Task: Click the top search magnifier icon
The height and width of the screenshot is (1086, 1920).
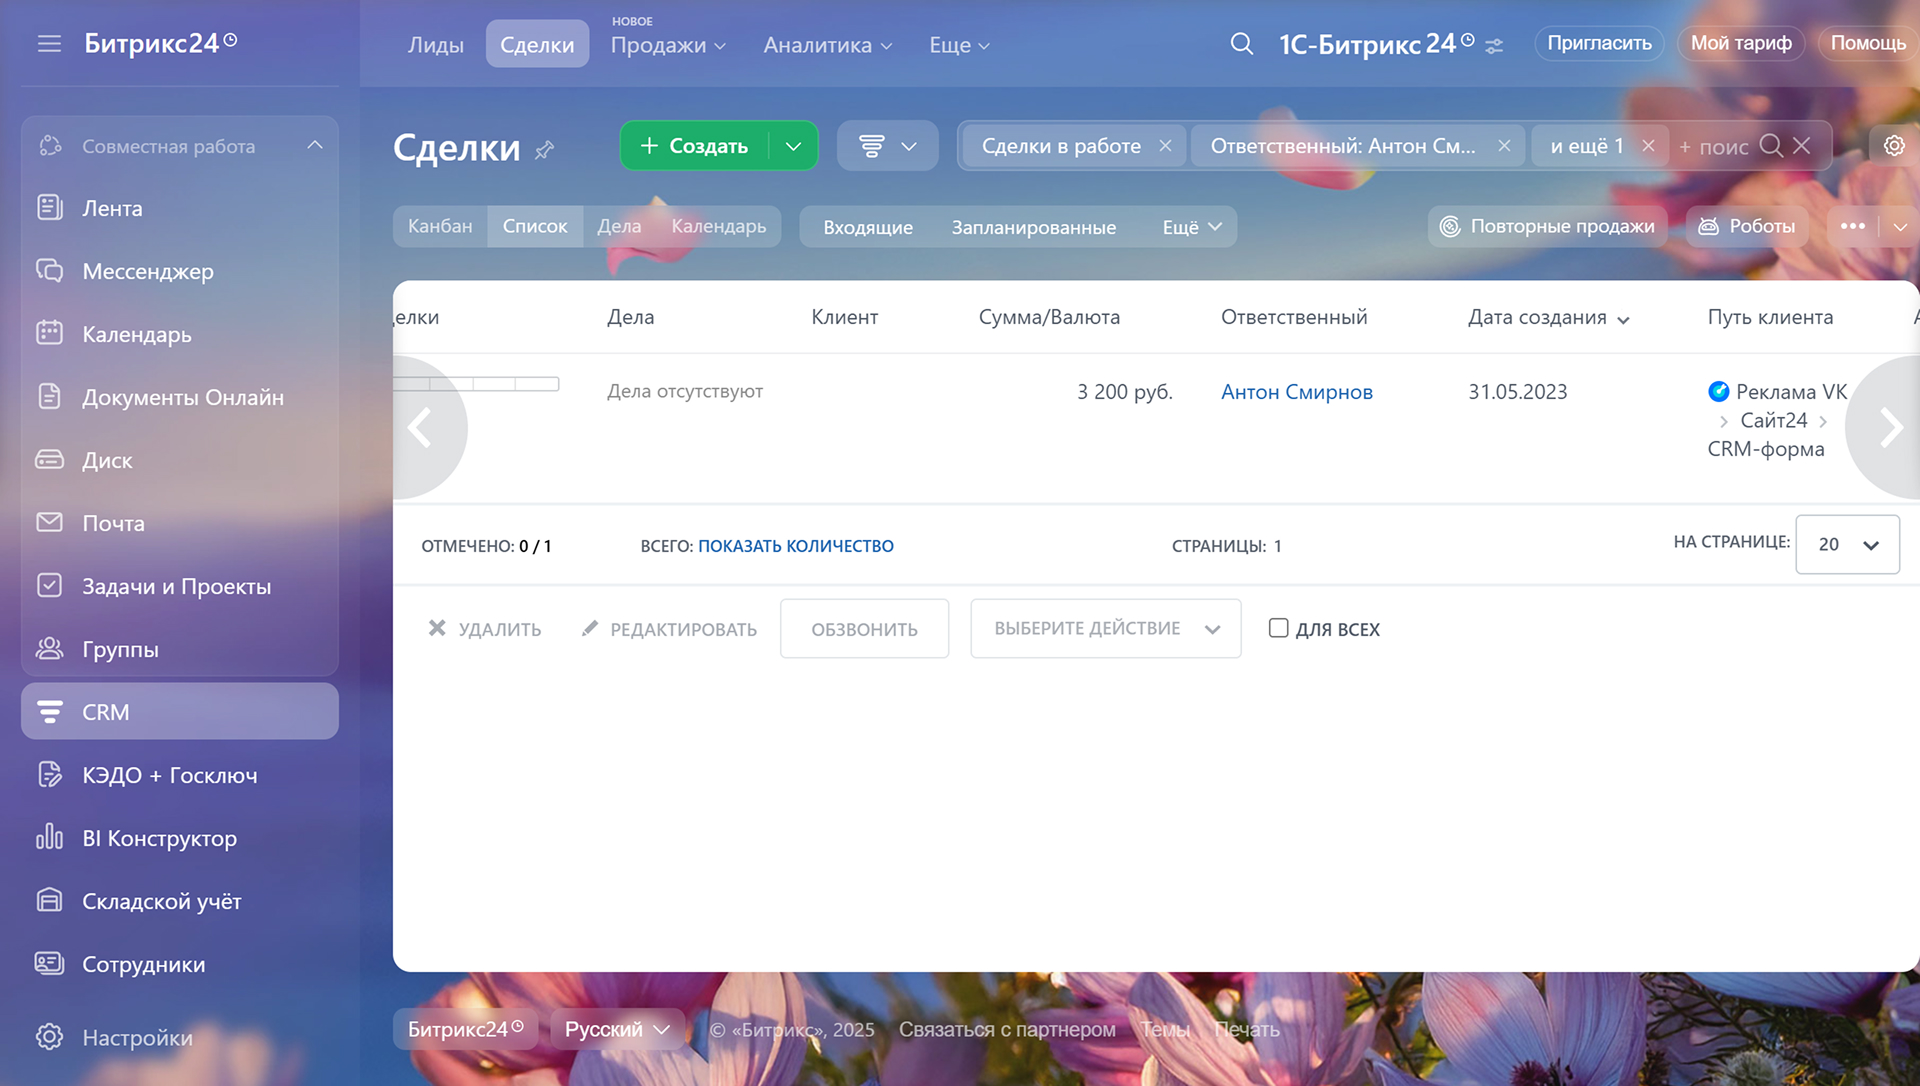Action: (1241, 44)
